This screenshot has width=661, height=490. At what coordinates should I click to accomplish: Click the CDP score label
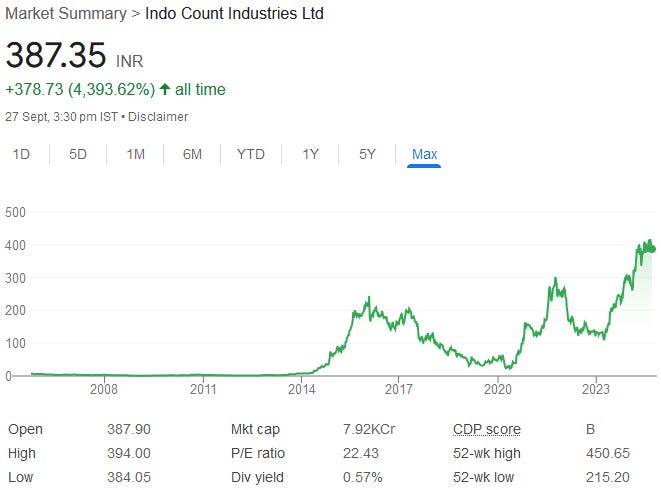487,429
